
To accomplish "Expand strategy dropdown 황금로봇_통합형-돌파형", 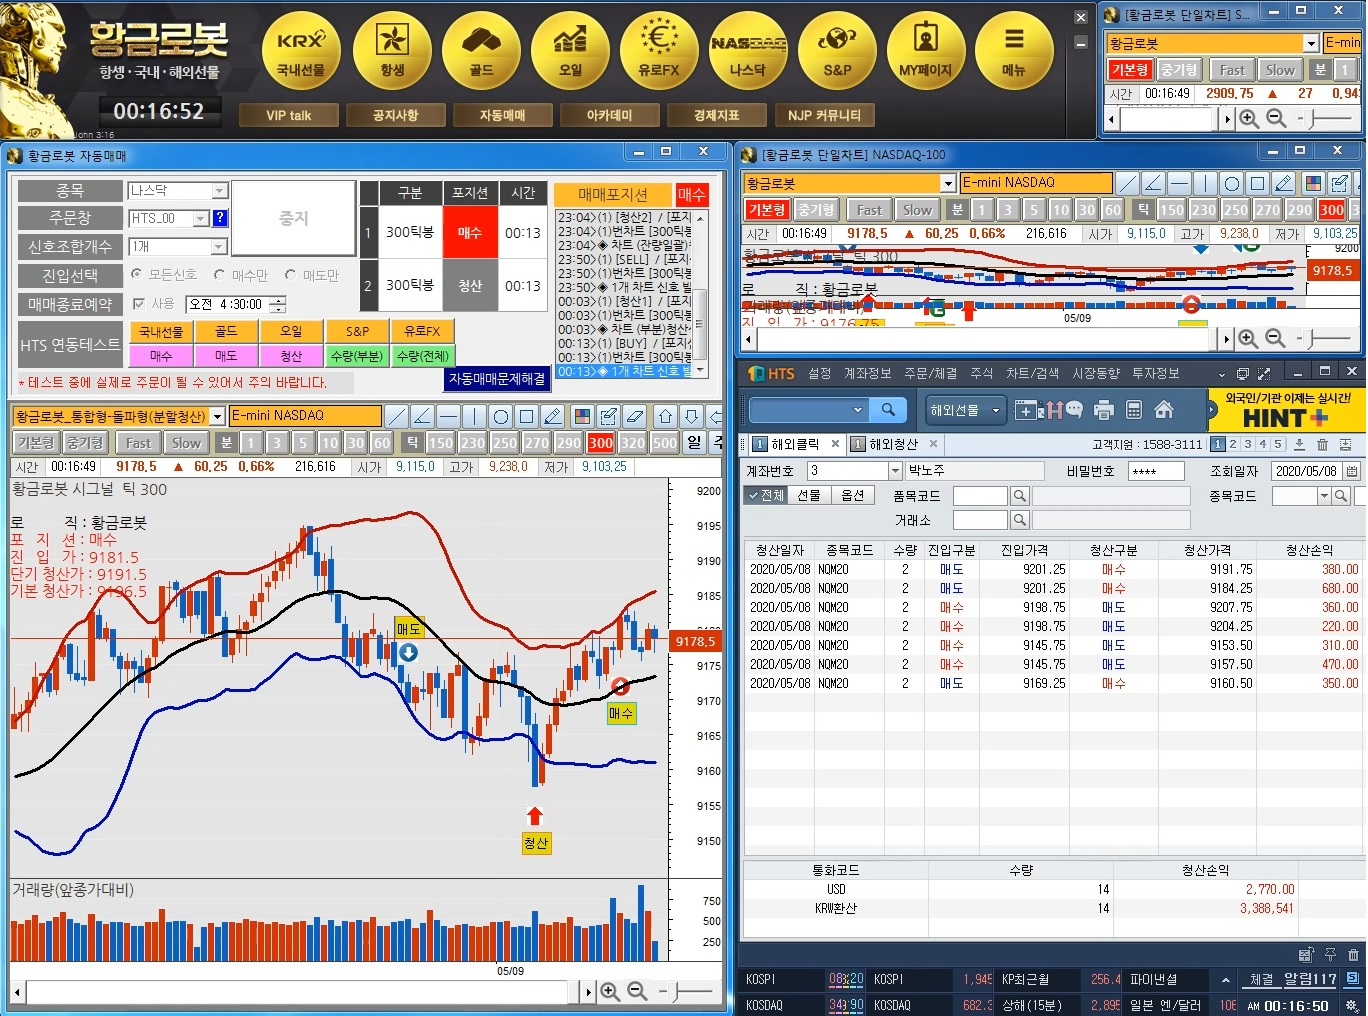I will click(217, 416).
